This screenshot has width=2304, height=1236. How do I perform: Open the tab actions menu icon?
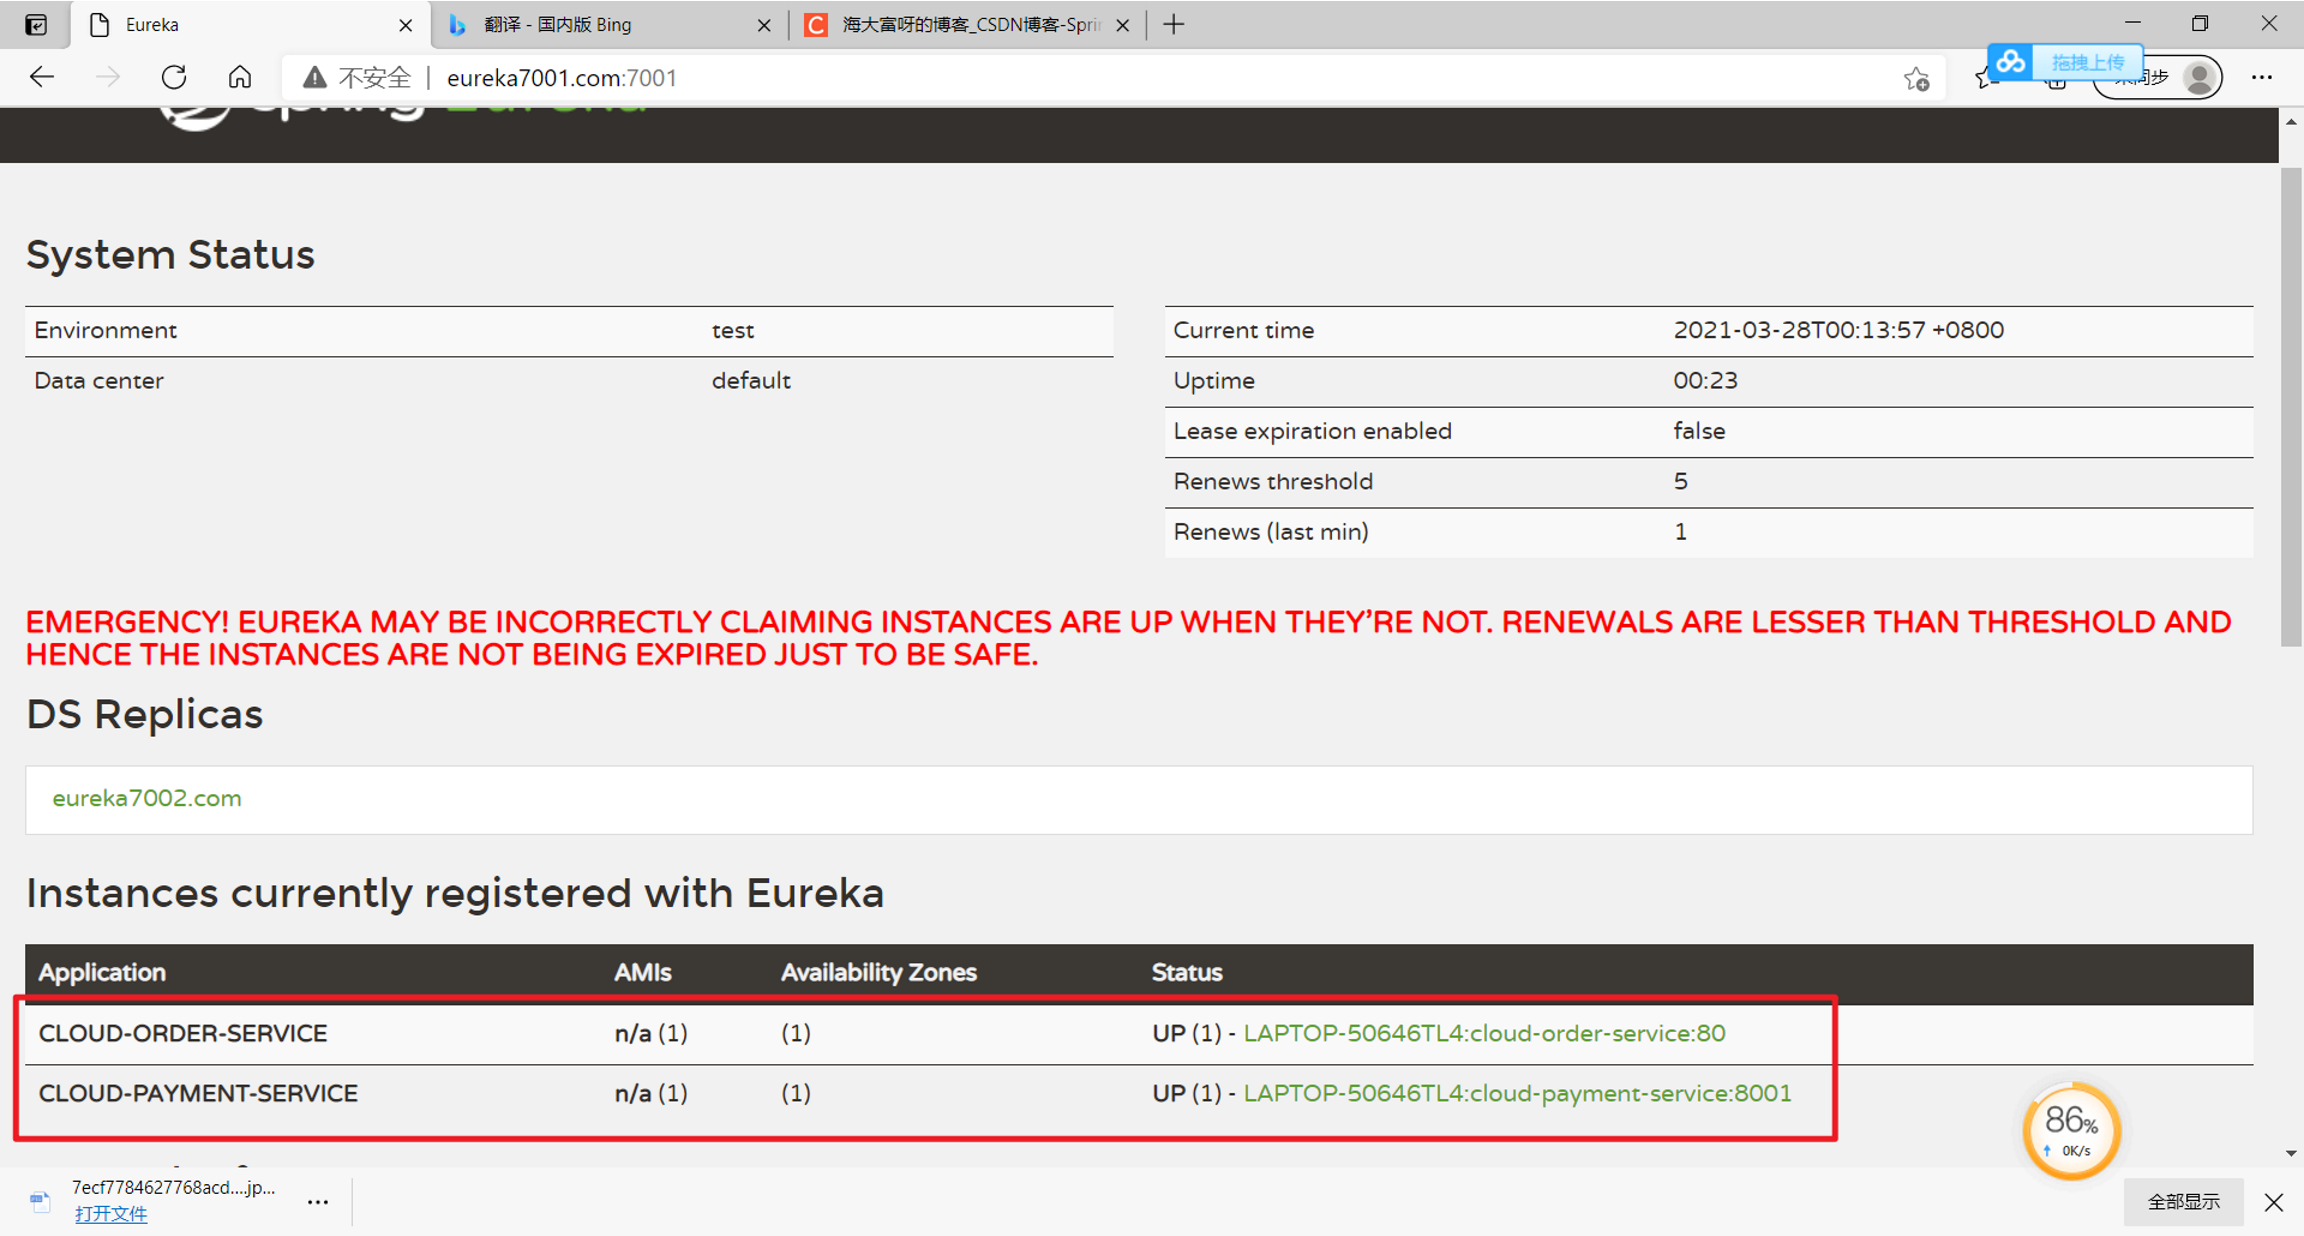(36, 24)
